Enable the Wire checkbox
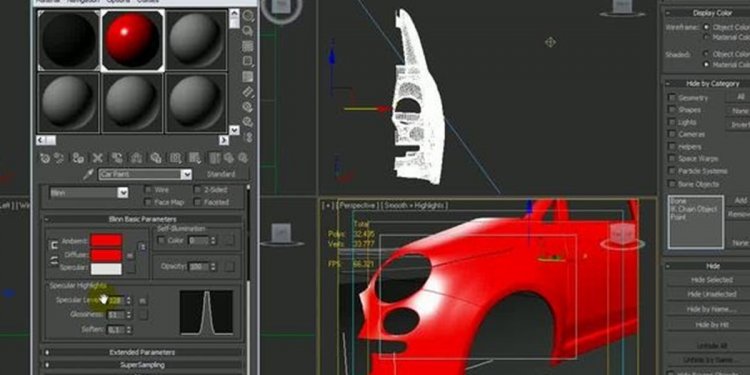This screenshot has height=375, width=750. coord(148,190)
